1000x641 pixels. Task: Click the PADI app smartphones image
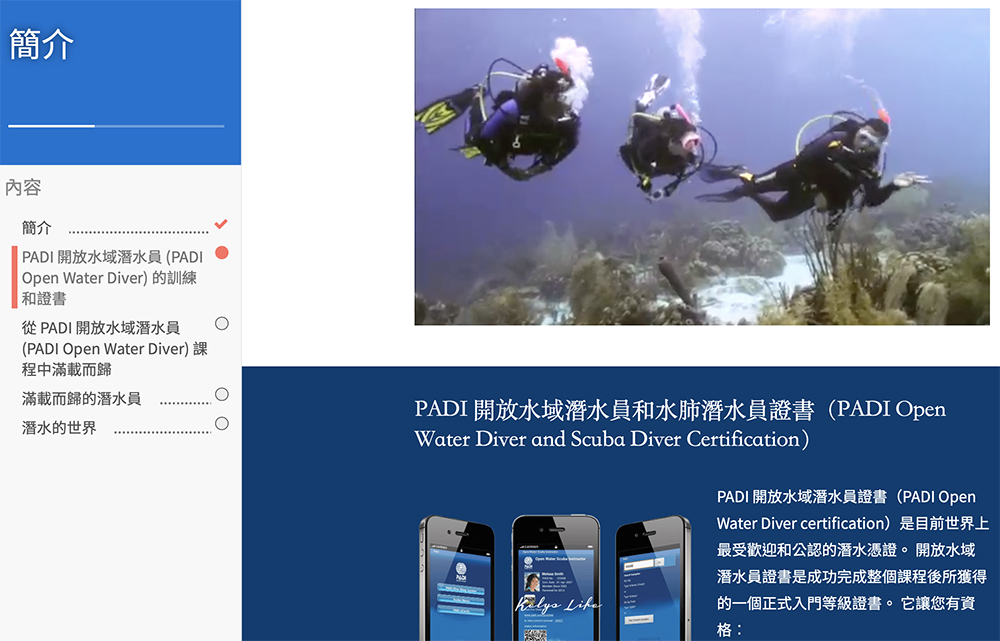pos(555,577)
